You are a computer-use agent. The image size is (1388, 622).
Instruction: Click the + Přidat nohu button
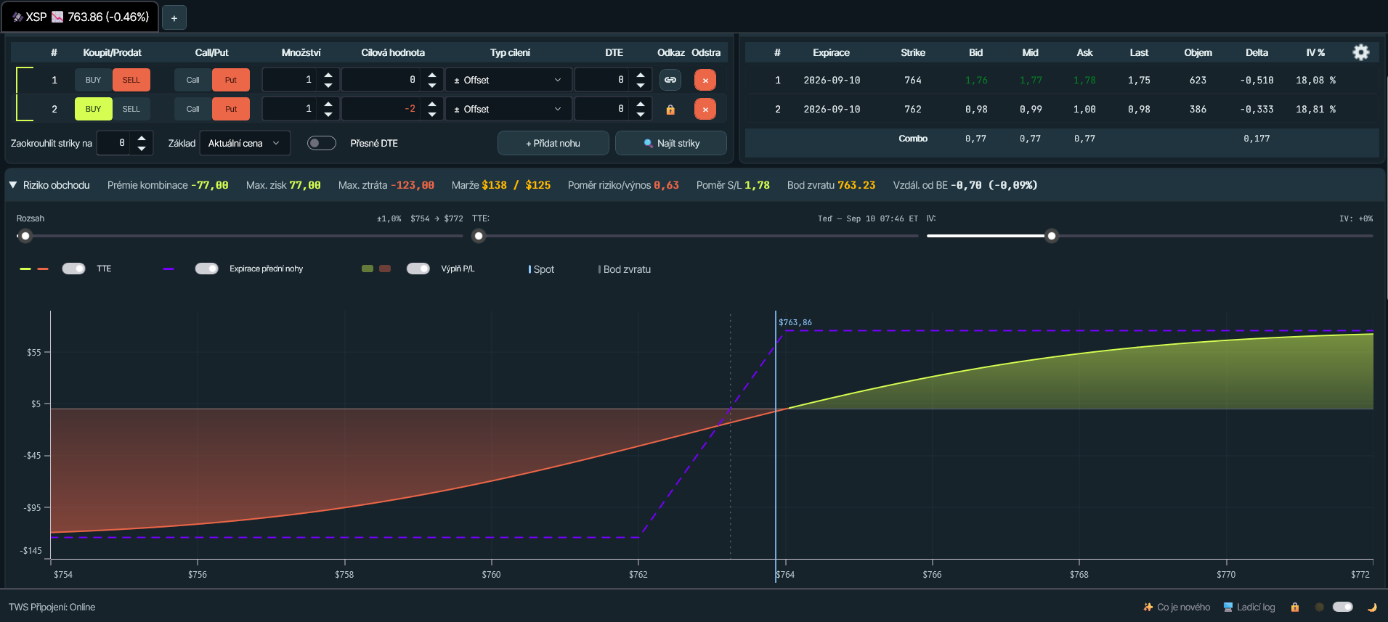pos(553,143)
